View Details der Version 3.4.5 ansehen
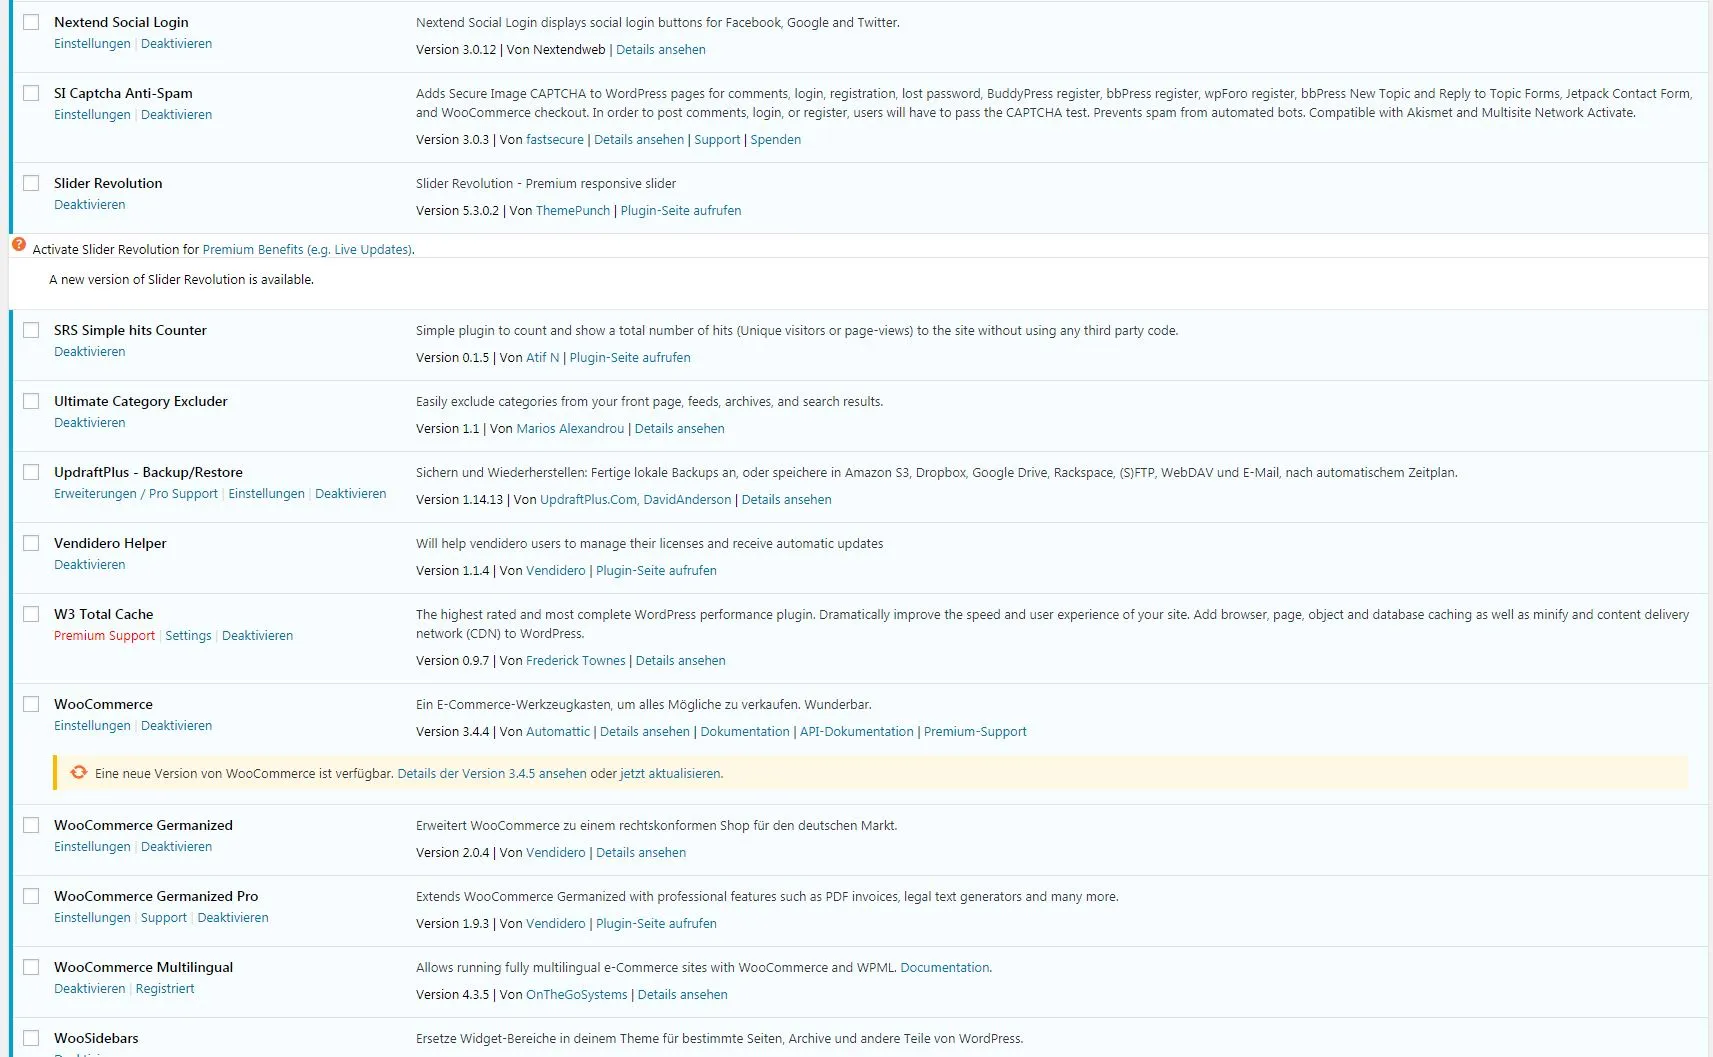 click(492, 774)
